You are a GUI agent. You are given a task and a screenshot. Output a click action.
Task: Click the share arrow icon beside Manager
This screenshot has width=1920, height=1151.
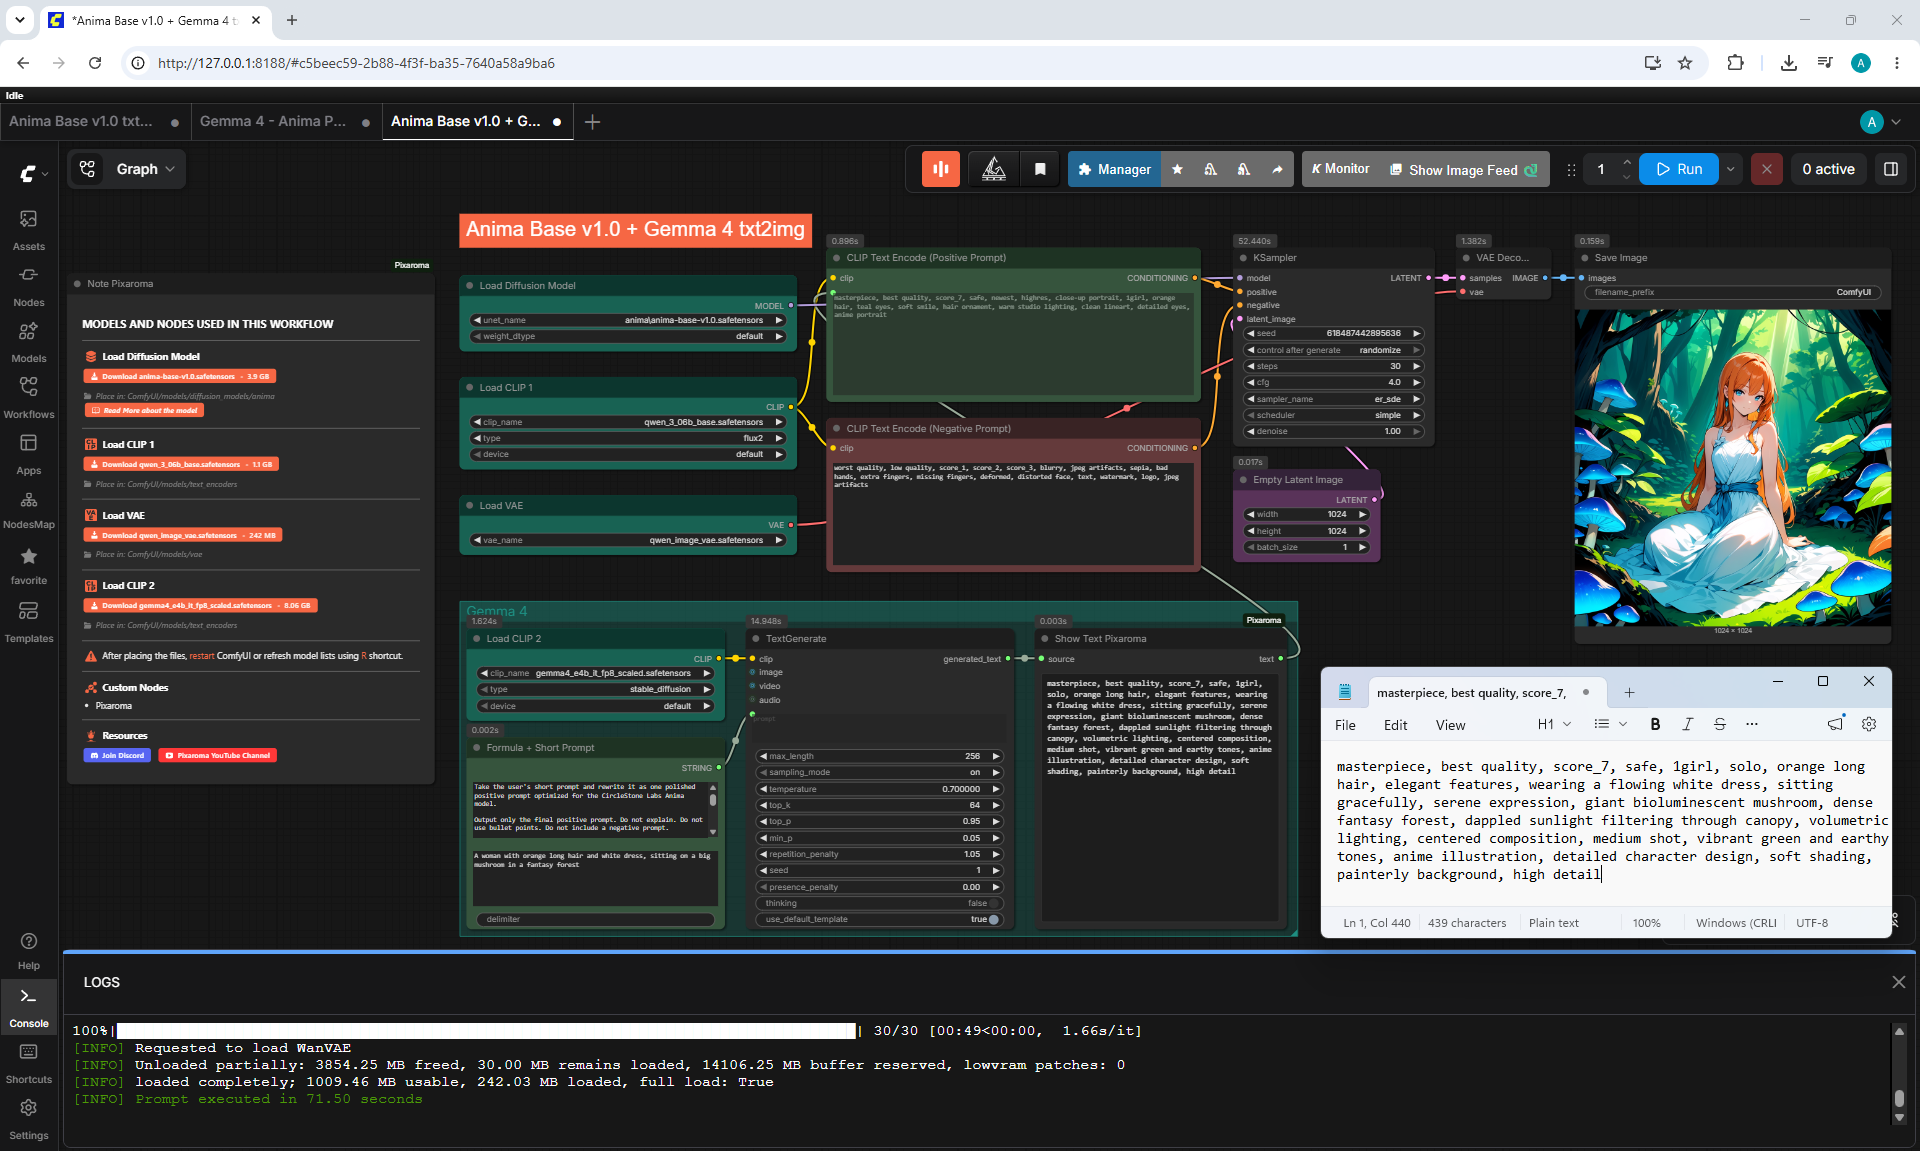coord(1277,169)
